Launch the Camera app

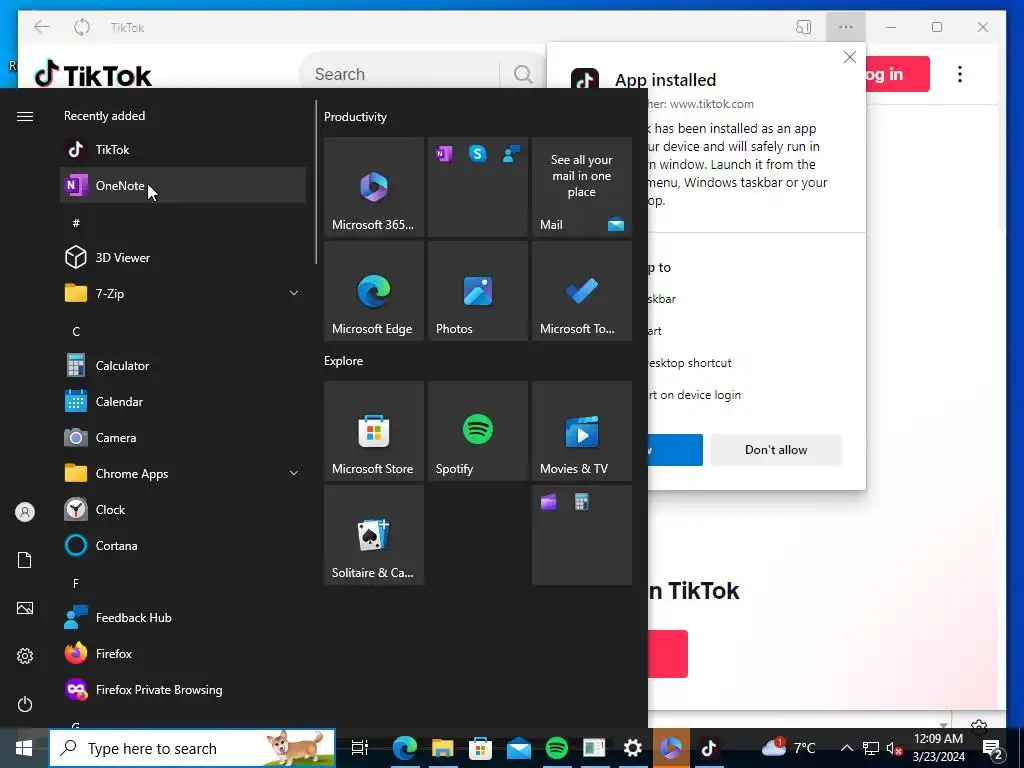tap(183, 438)
